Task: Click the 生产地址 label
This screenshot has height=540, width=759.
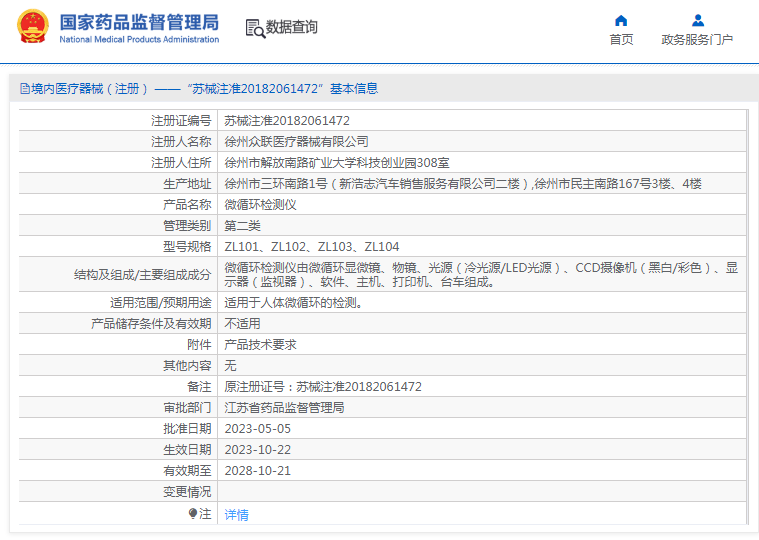Action: click(187, 184)
